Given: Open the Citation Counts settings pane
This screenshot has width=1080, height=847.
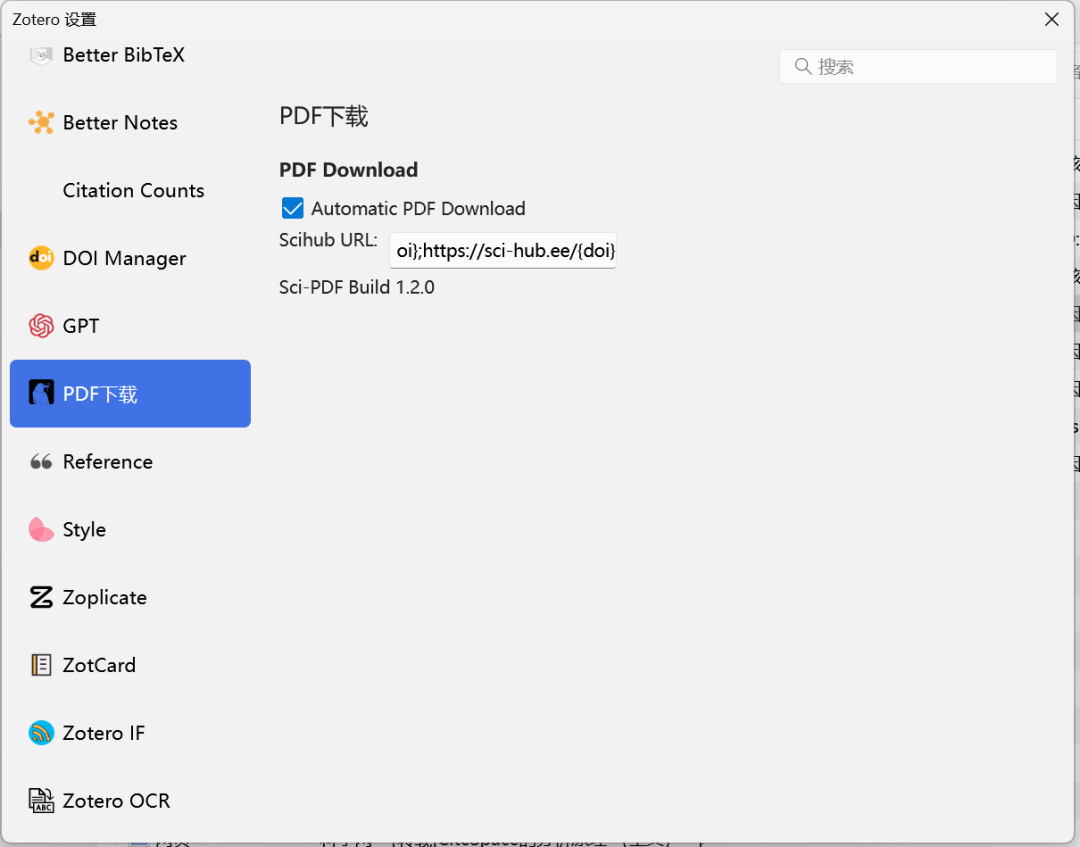Looking at the screenshot, I should point(133,191).
